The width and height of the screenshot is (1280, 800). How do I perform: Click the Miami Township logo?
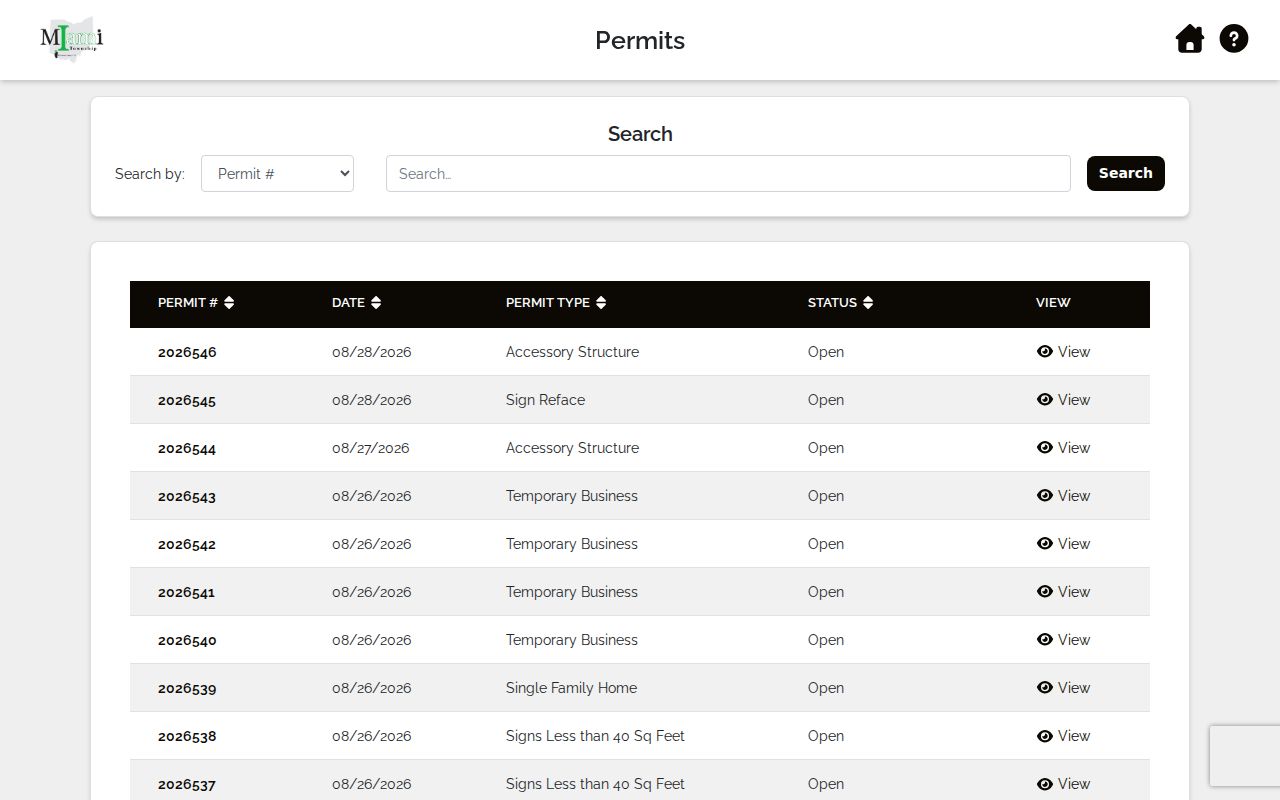[x=72, y=40]
